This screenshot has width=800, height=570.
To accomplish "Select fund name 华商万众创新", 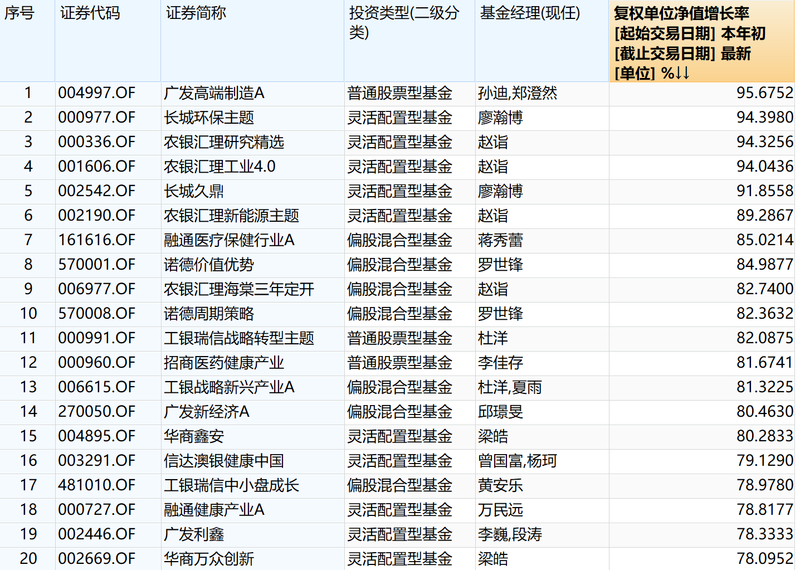I will click(209, 559).
